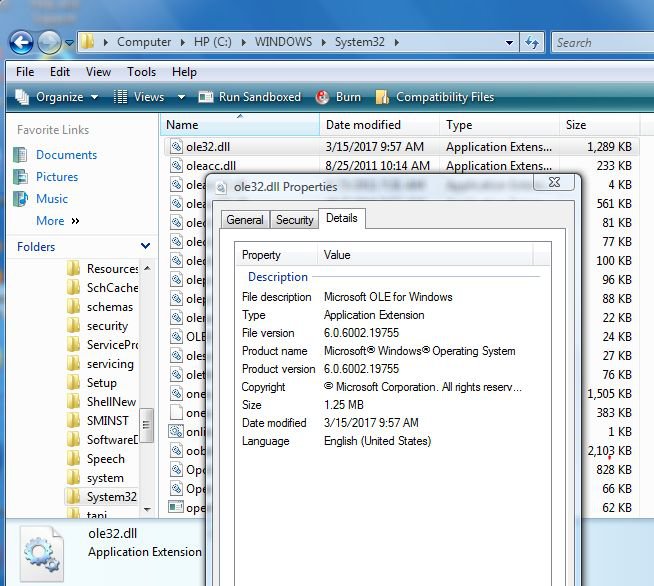Click the Property column header
Image resolution: width=654 pixels, height=586 pixels.
276,254
